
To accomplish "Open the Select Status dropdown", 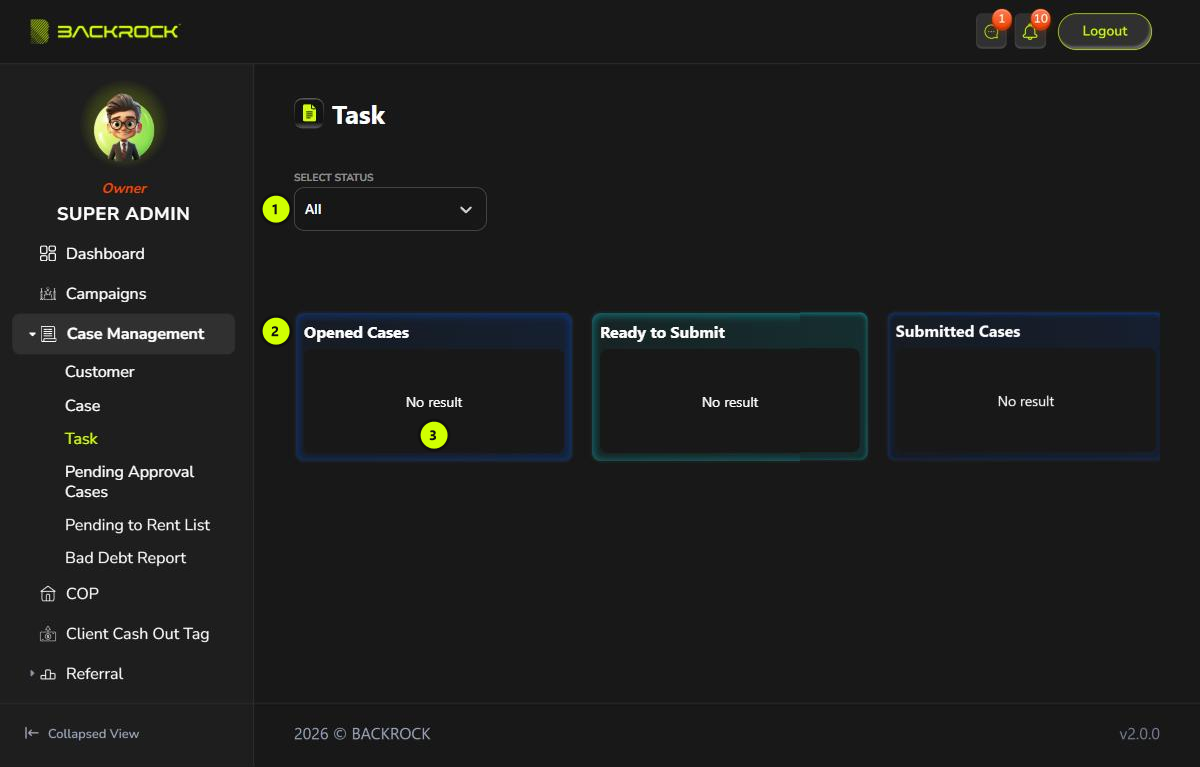I will pos(390,209).
